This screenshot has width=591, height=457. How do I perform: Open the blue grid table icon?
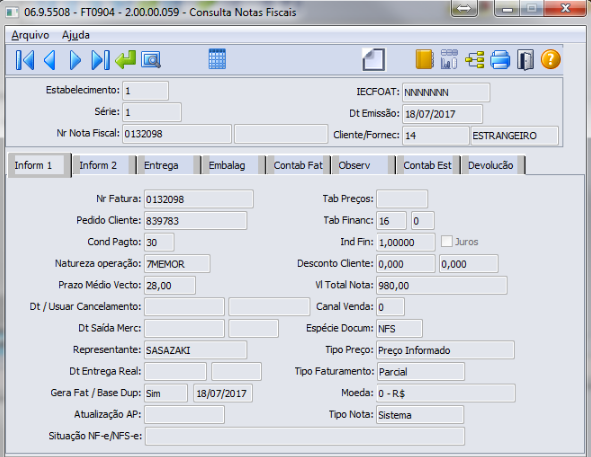tap(217, 59)
